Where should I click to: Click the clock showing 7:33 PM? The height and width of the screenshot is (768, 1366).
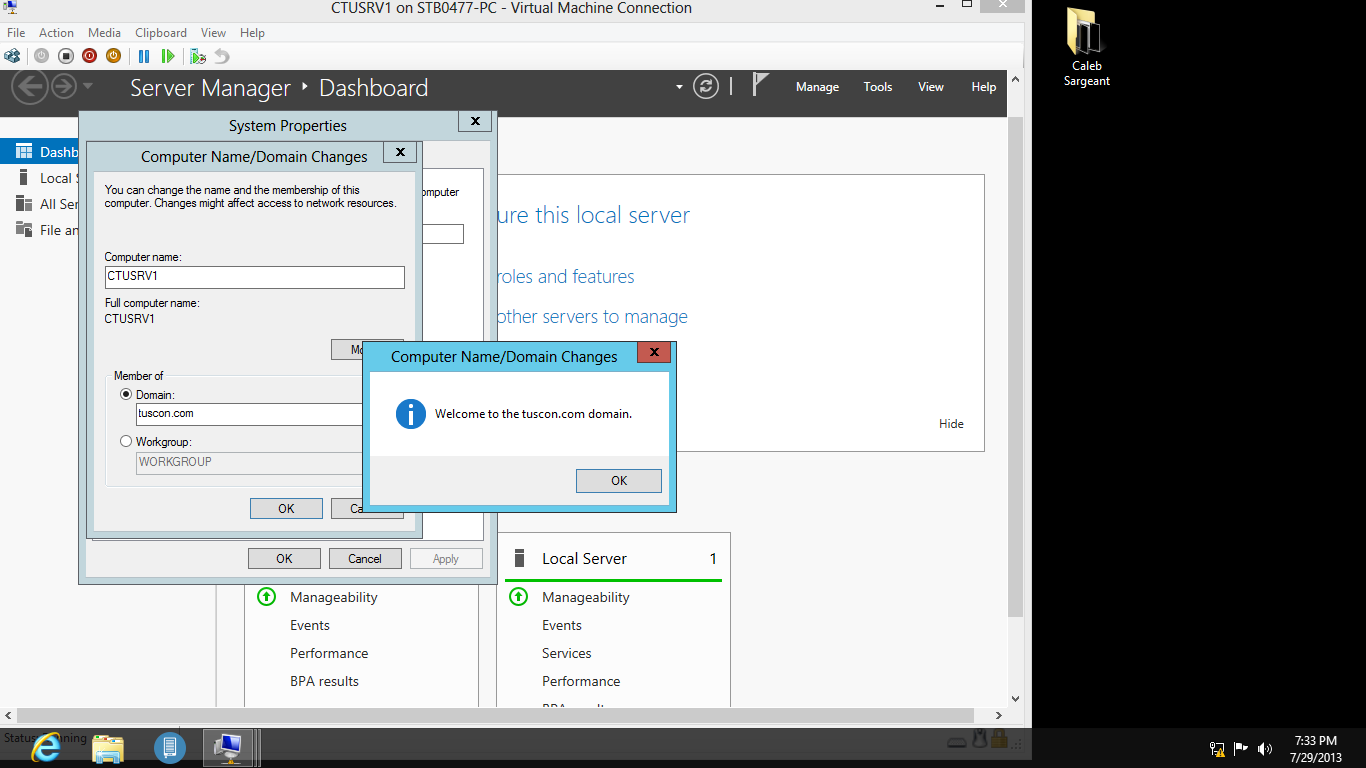click(x=1315, y=749)
